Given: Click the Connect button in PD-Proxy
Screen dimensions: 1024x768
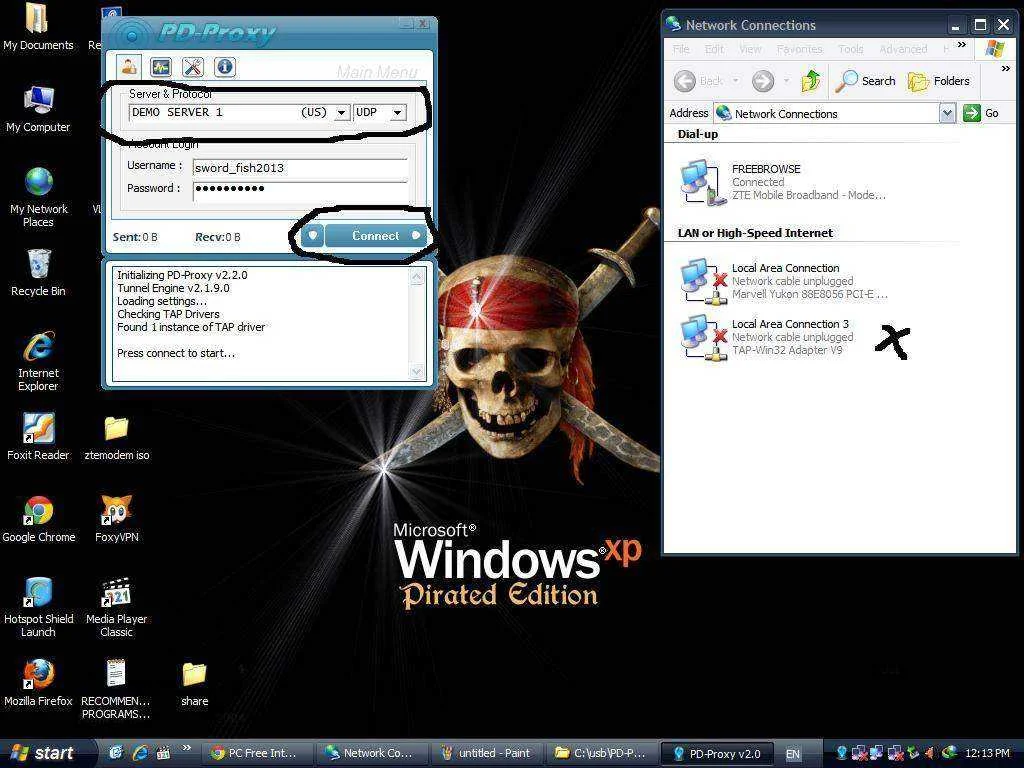Looking at the screenshot, I should coord(376,236).
